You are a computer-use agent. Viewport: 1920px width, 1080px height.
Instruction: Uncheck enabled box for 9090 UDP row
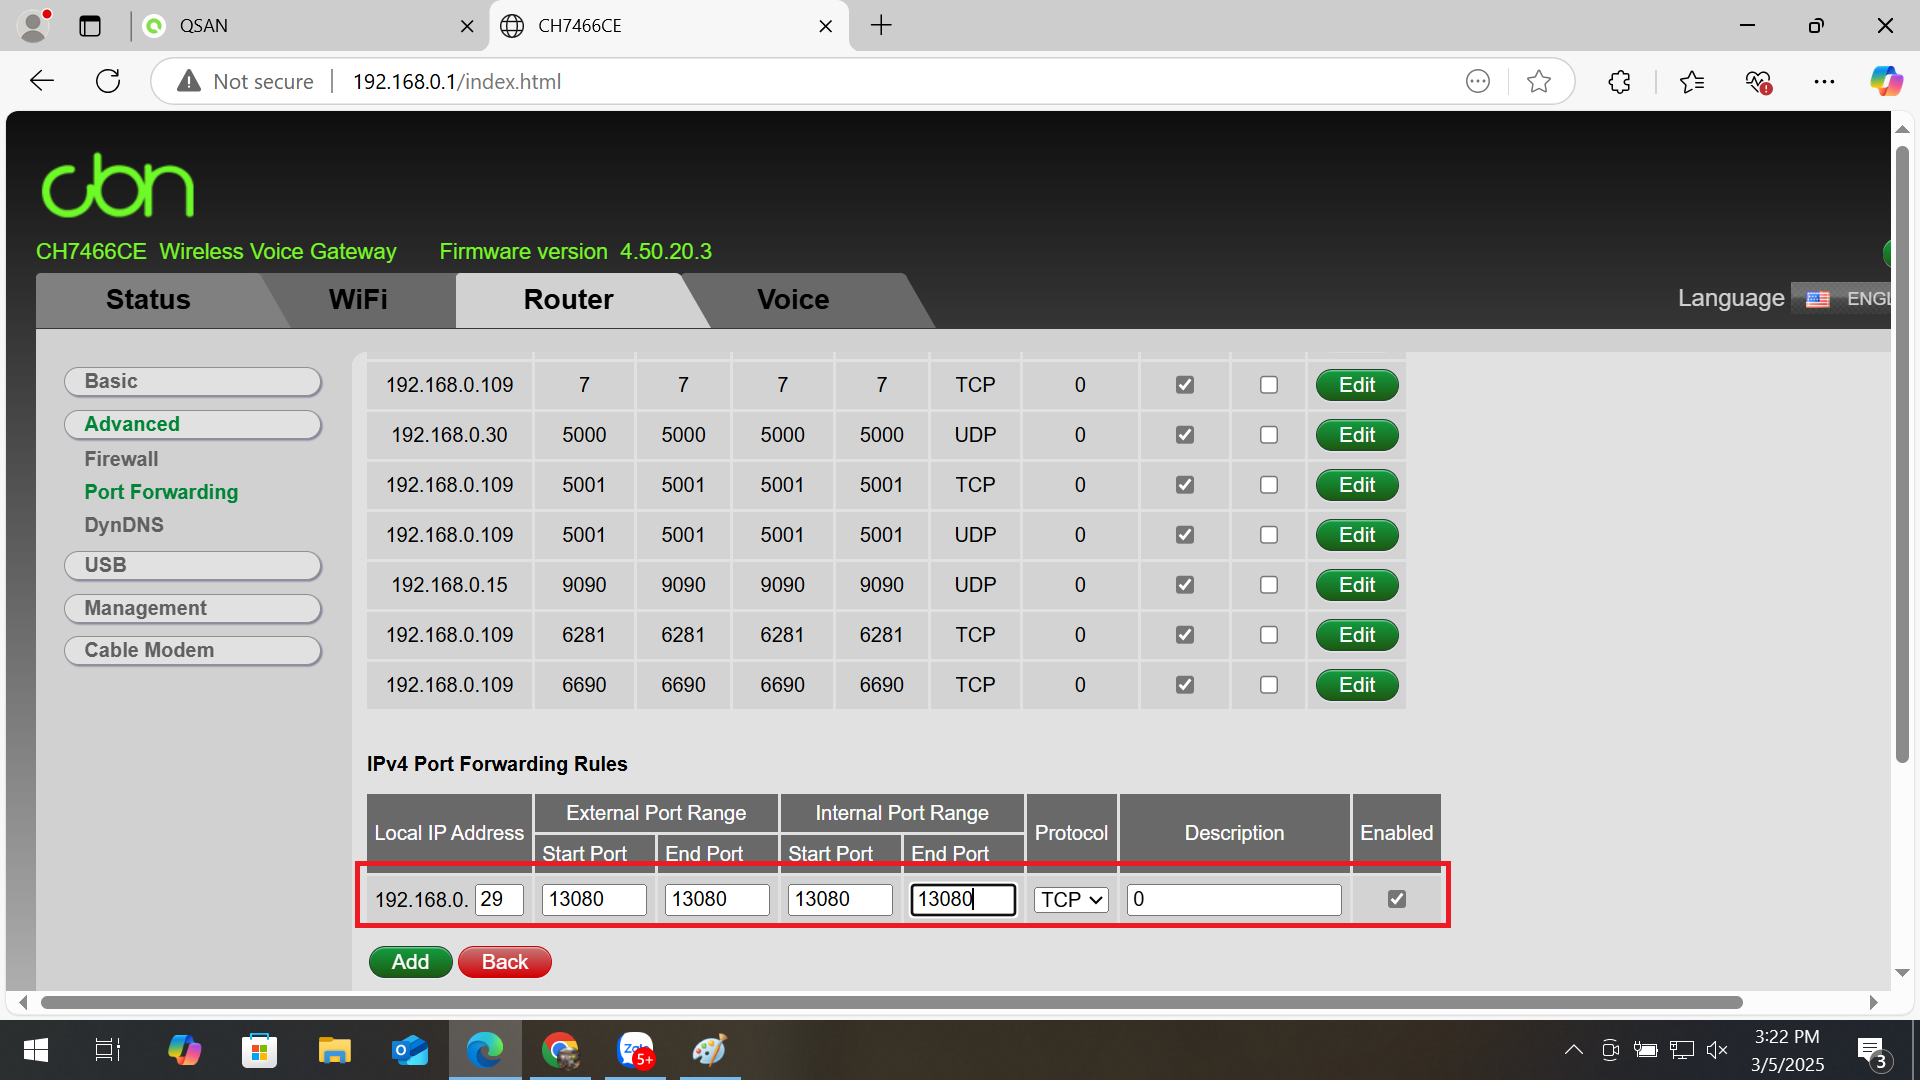tap(1184, 585)
